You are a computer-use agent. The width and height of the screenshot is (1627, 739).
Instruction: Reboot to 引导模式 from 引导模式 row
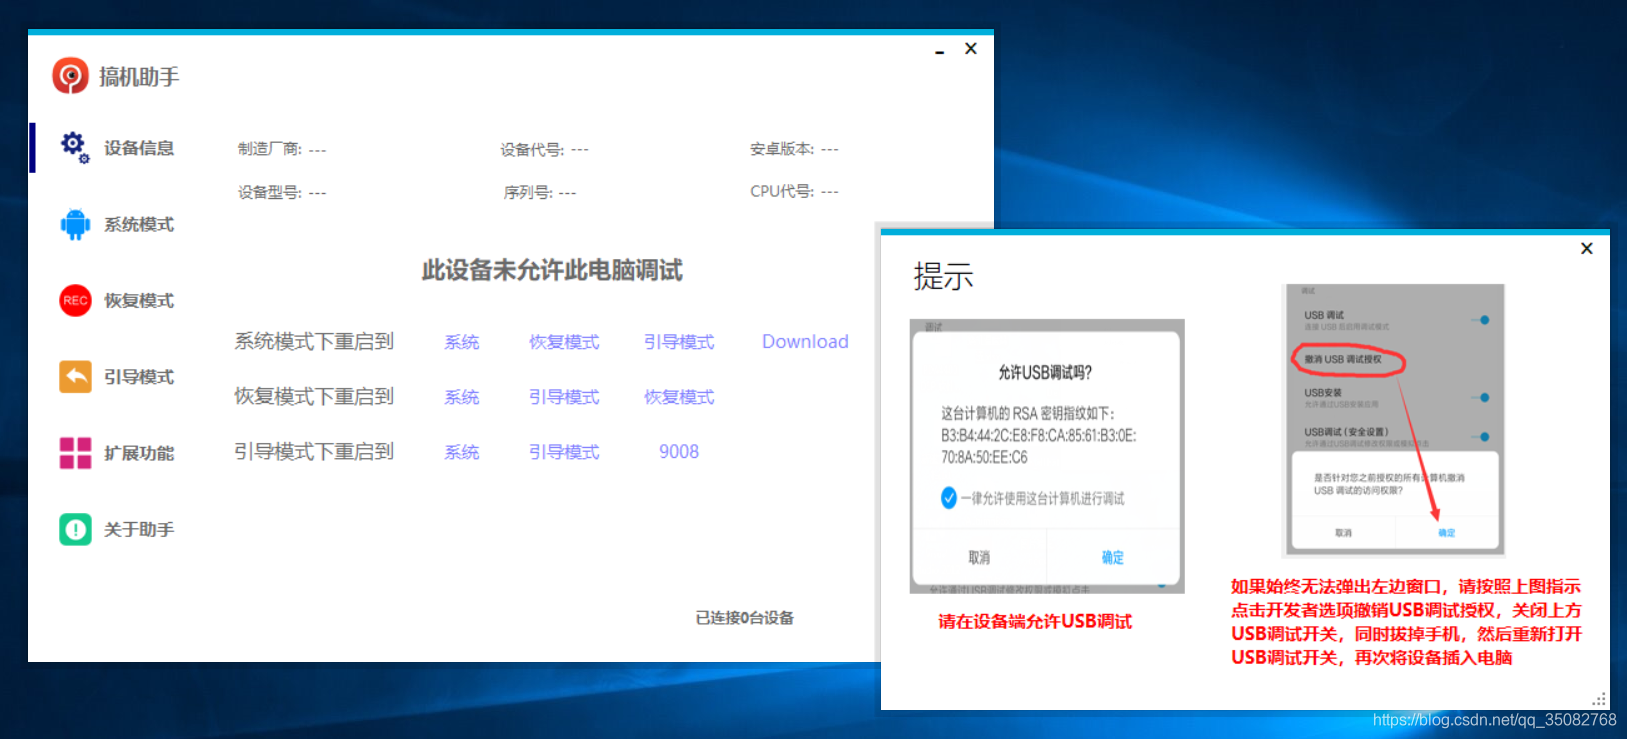(564, 452)
